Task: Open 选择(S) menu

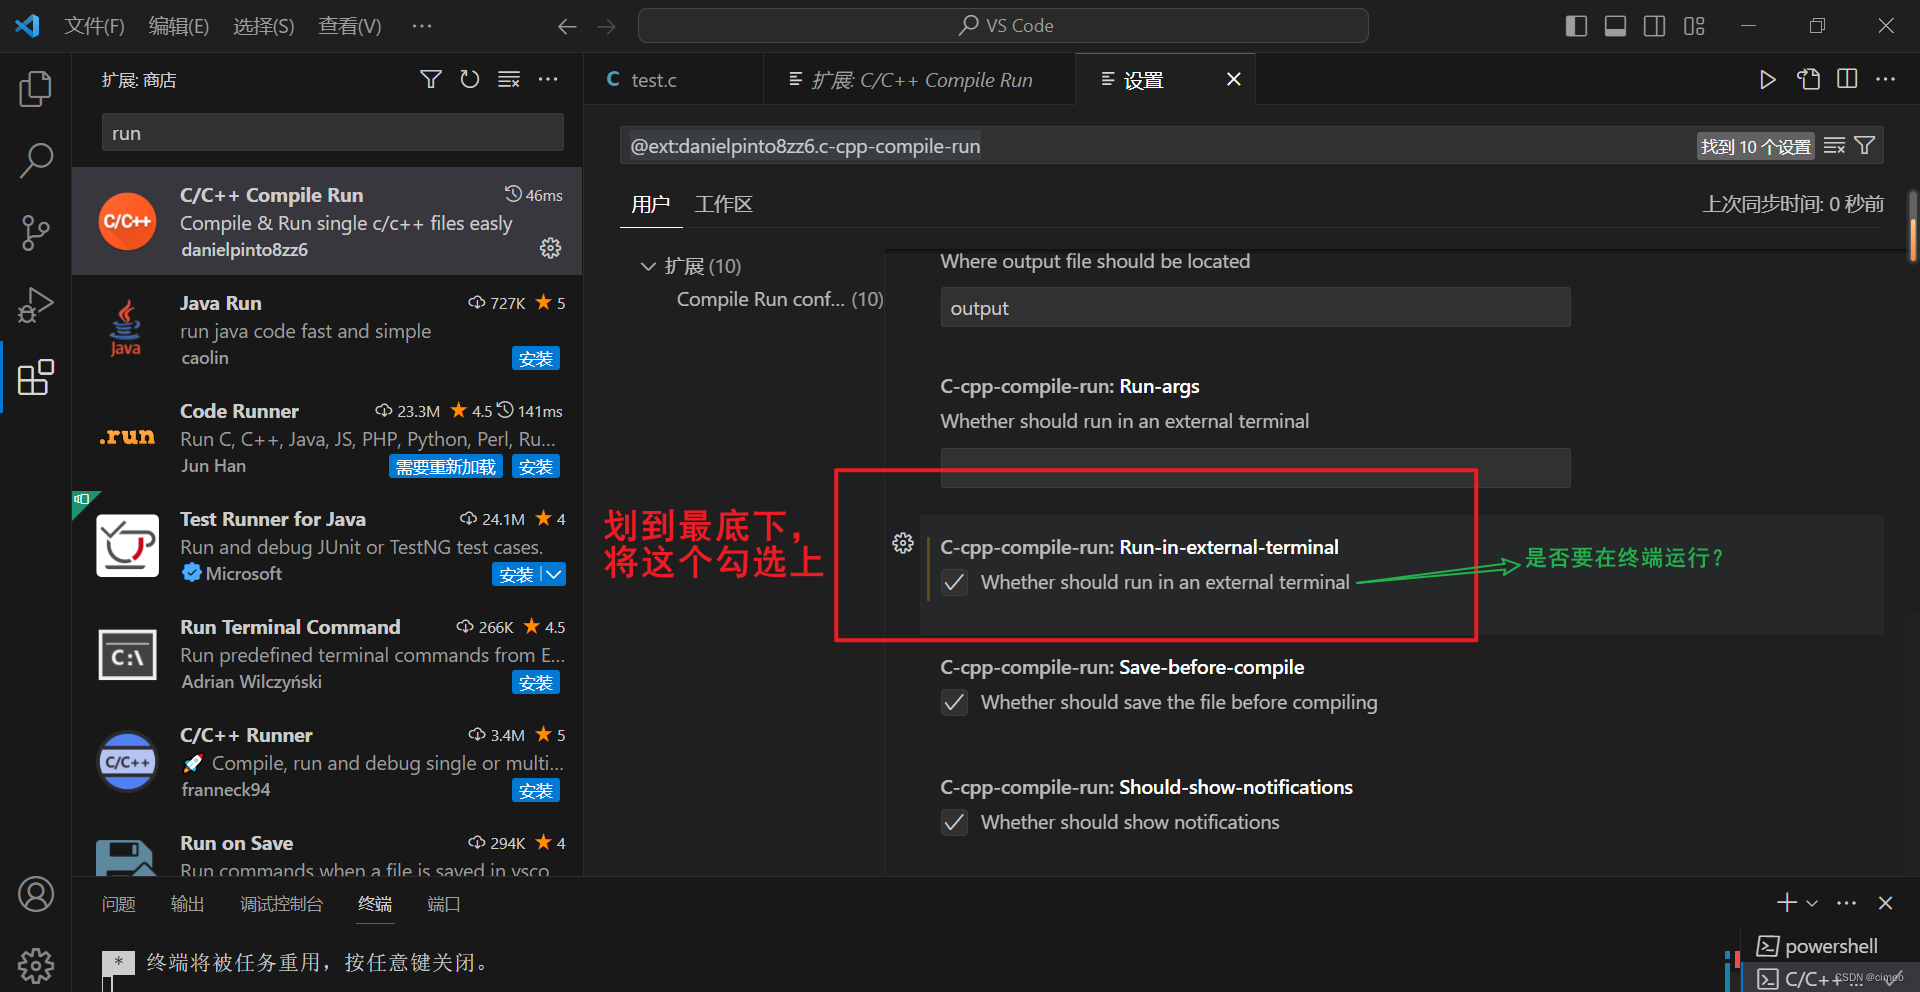Action: click(x=264, y=26)
